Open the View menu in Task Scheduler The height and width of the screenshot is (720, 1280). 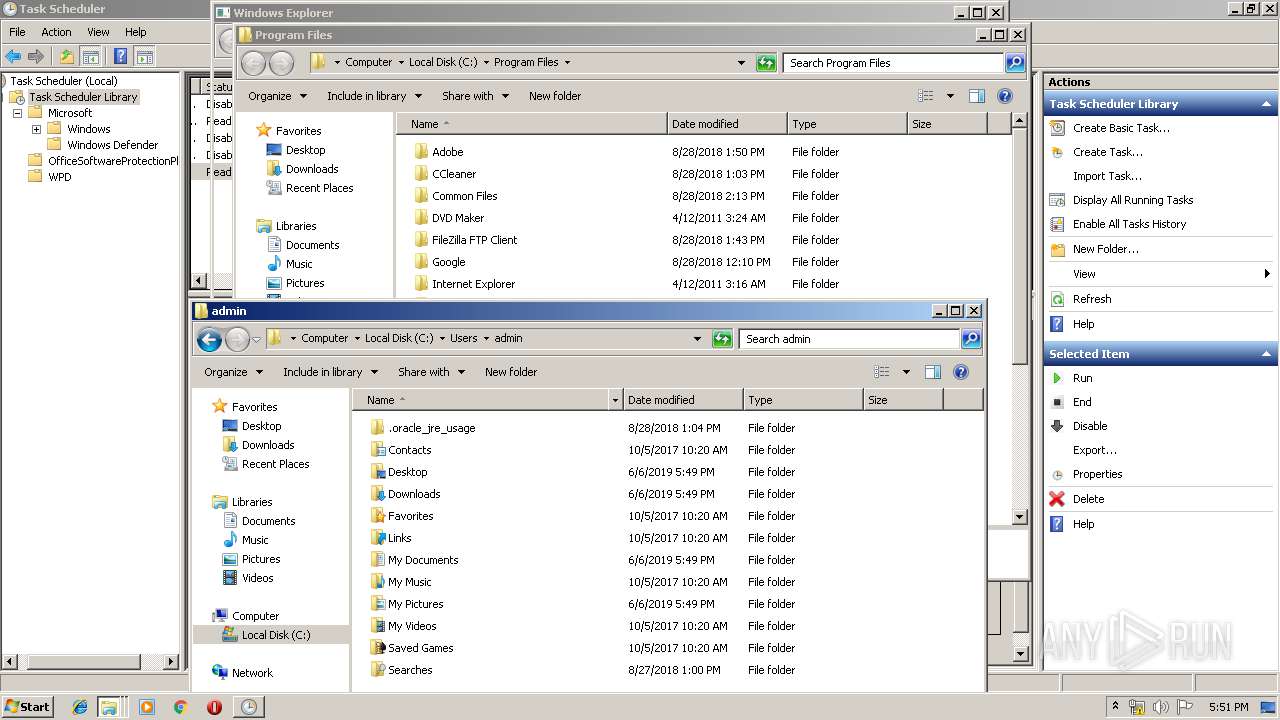click(98, 32)
